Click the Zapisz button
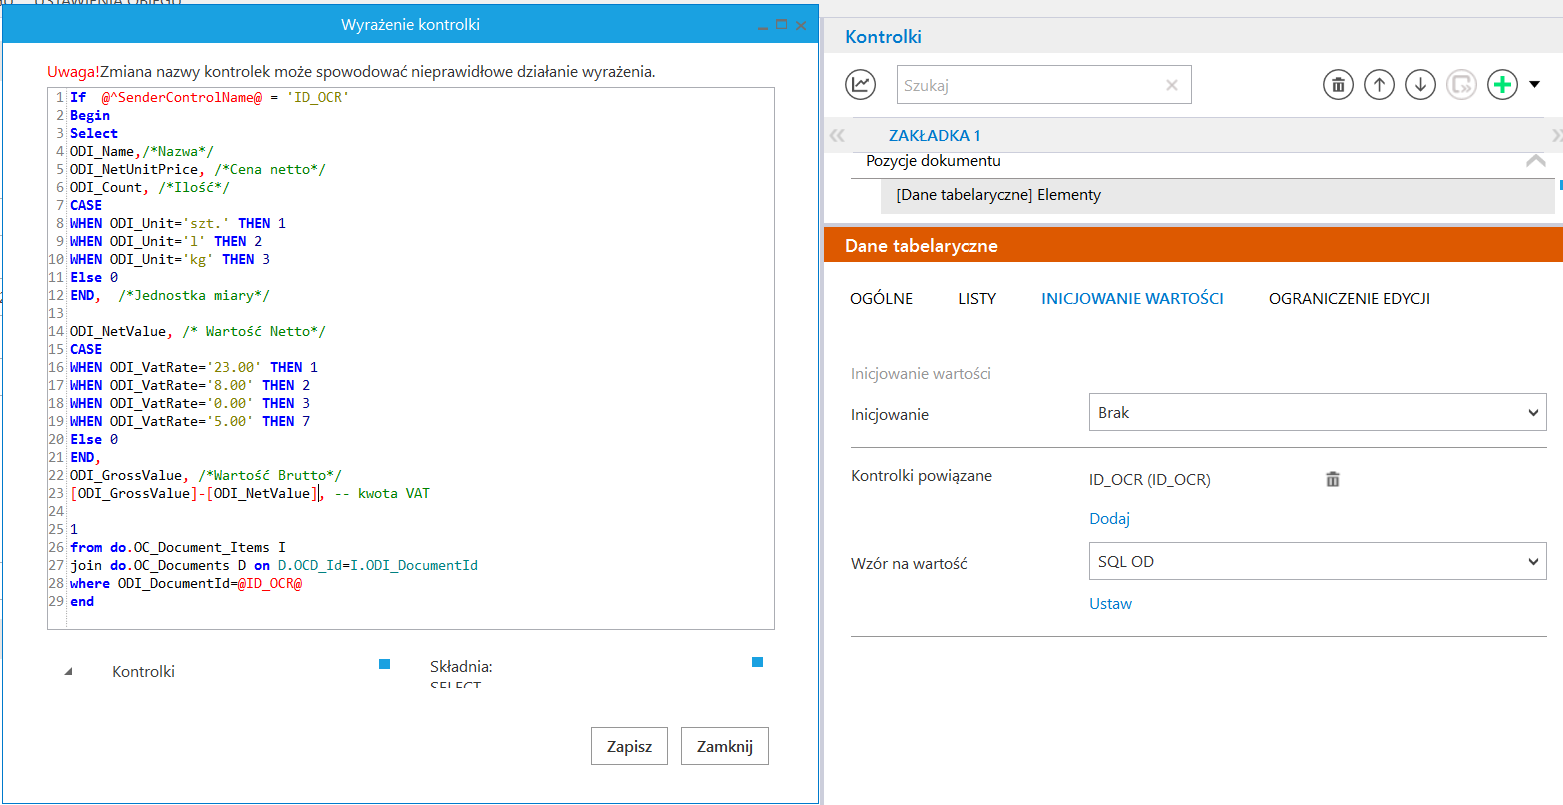Viewport: 1563px width, 805px height. [629, 746]
